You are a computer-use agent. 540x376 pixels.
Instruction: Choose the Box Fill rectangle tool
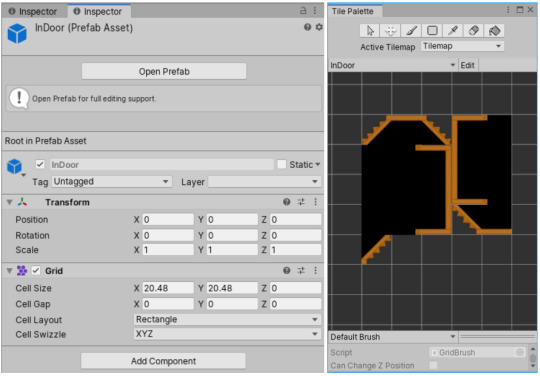(432, 31)
